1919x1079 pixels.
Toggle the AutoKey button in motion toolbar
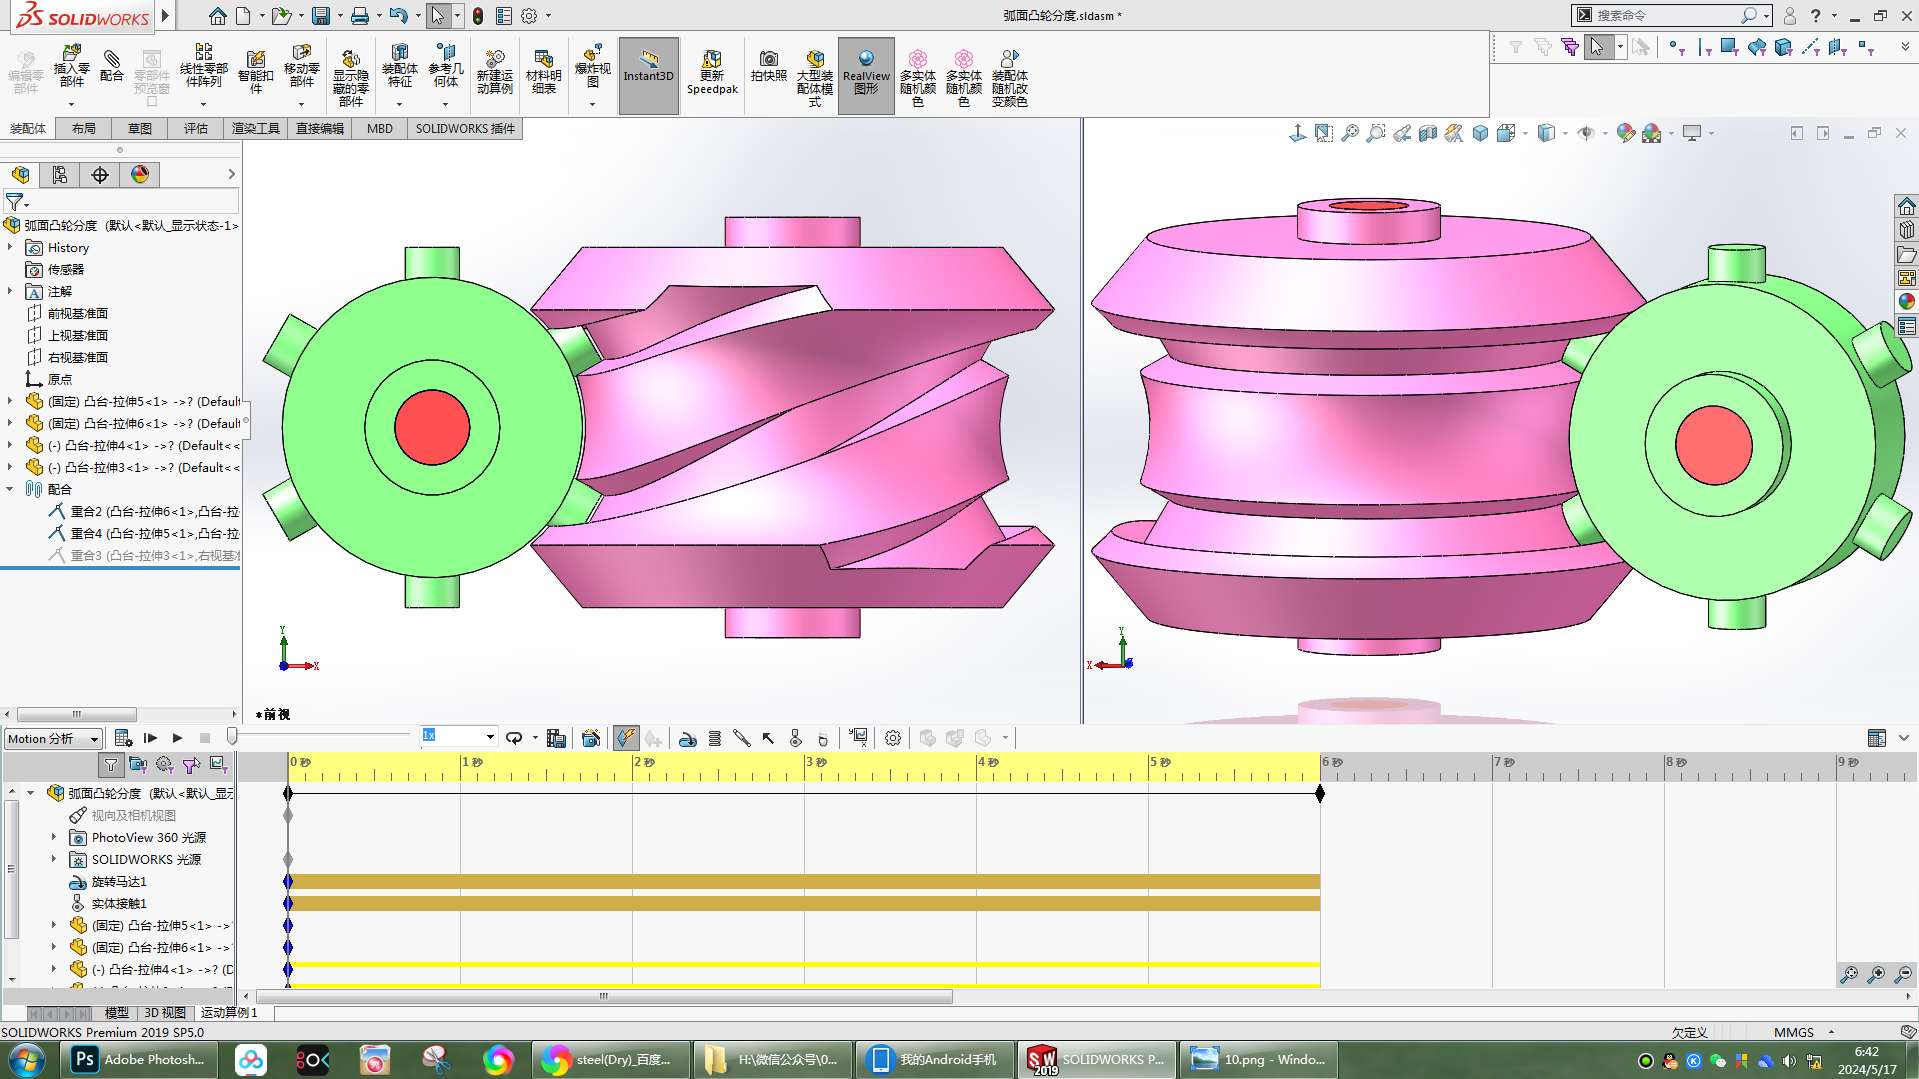pyautogui.click(x=625, y=738)
